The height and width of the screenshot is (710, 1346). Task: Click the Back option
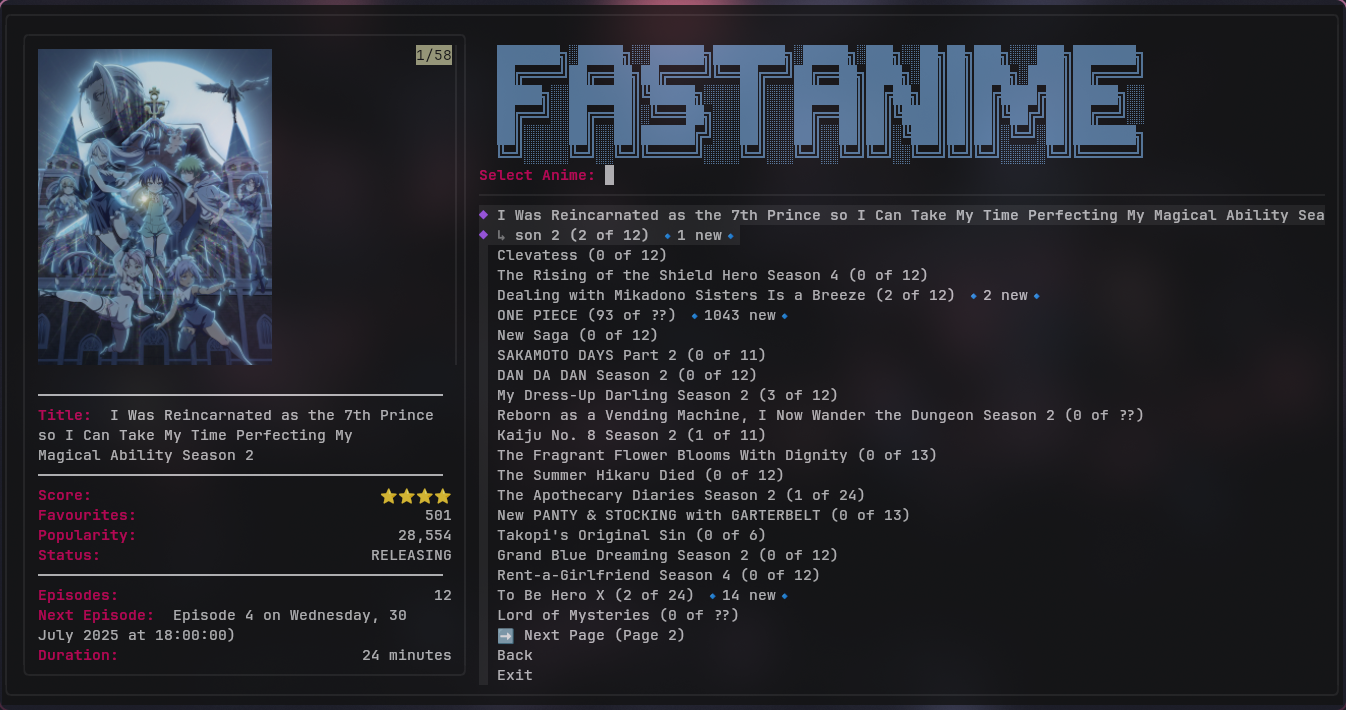(x=515, y=656)
